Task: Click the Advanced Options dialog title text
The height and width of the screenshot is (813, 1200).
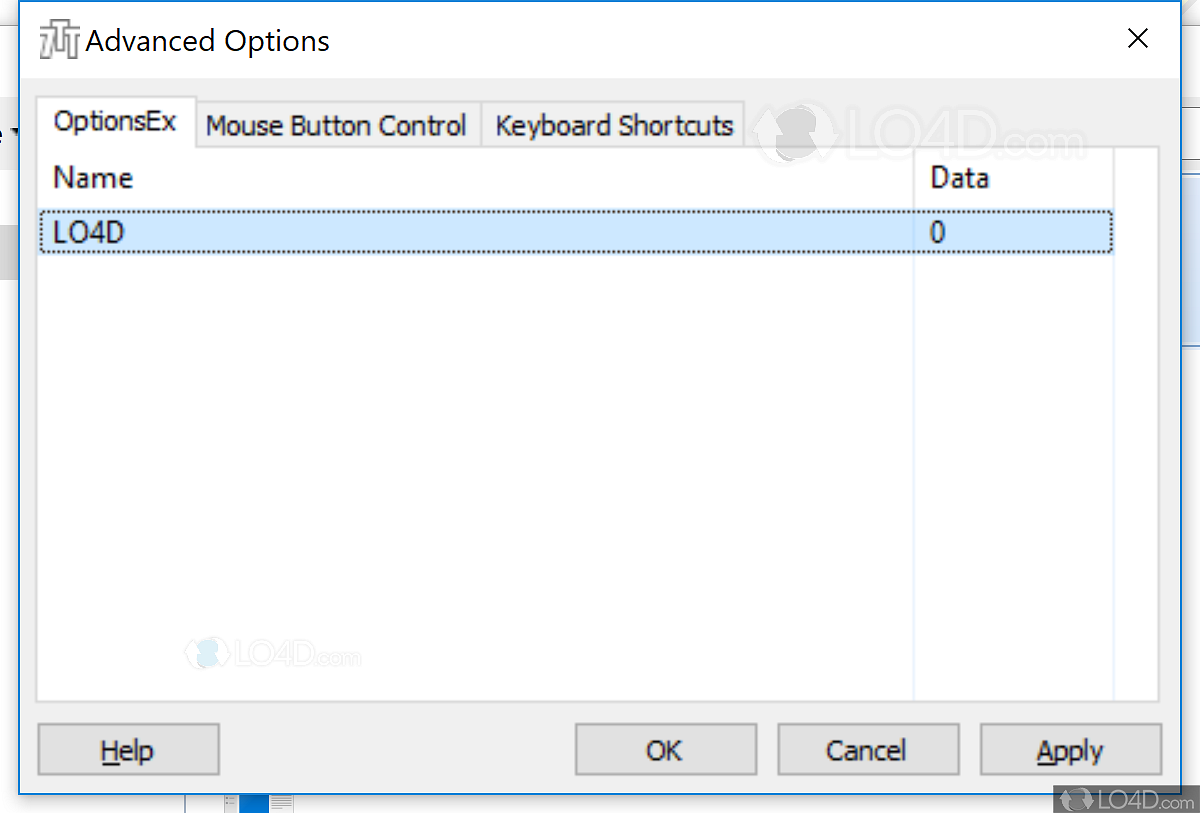Action: click(x=208, y=41)
